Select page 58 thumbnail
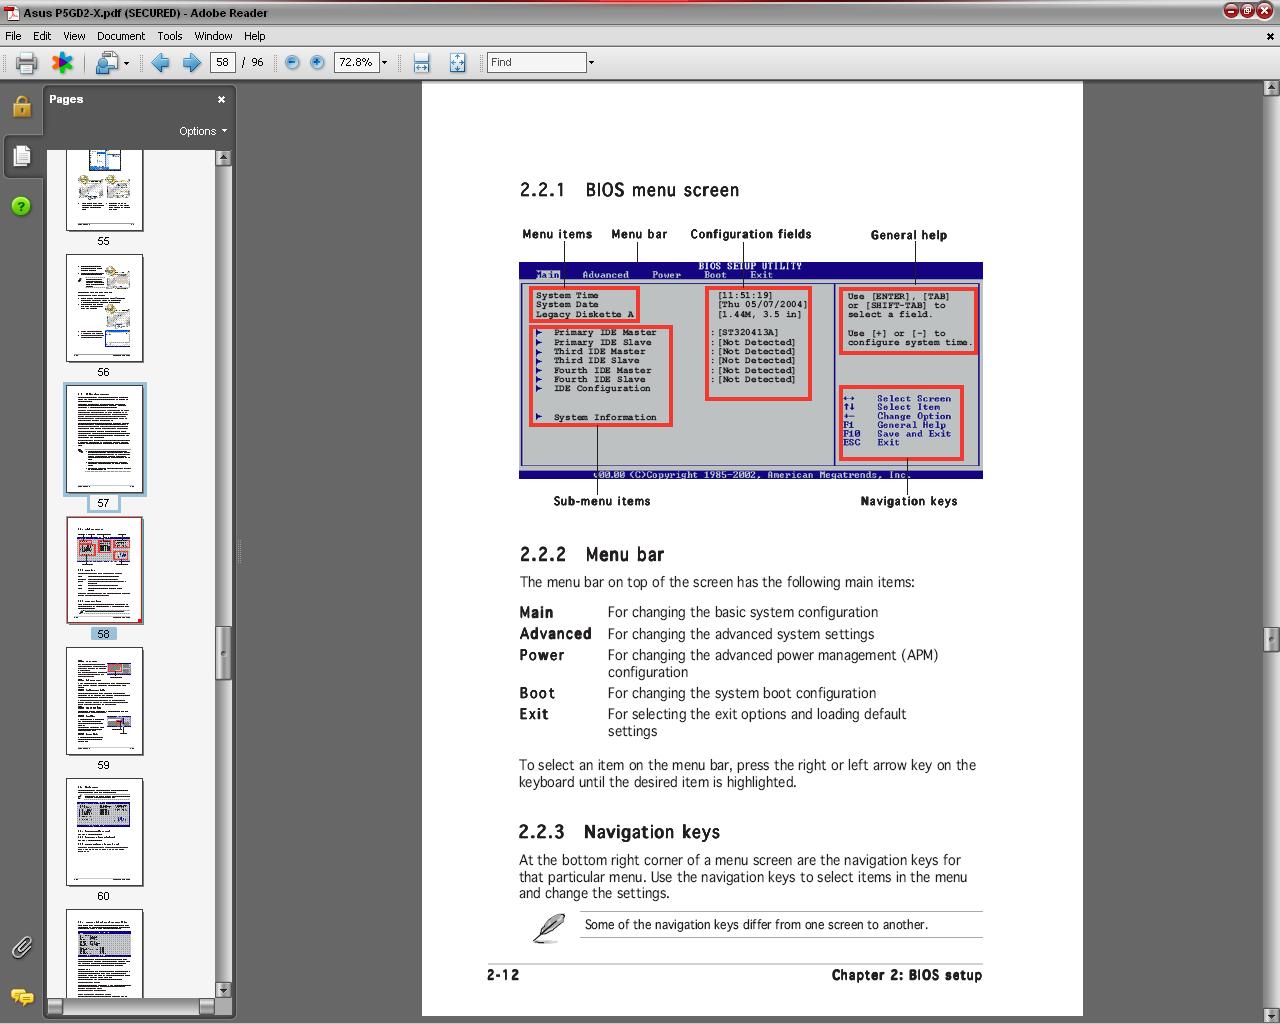The width and height of the screenshot is (1280, 1024). pos(105,570)
